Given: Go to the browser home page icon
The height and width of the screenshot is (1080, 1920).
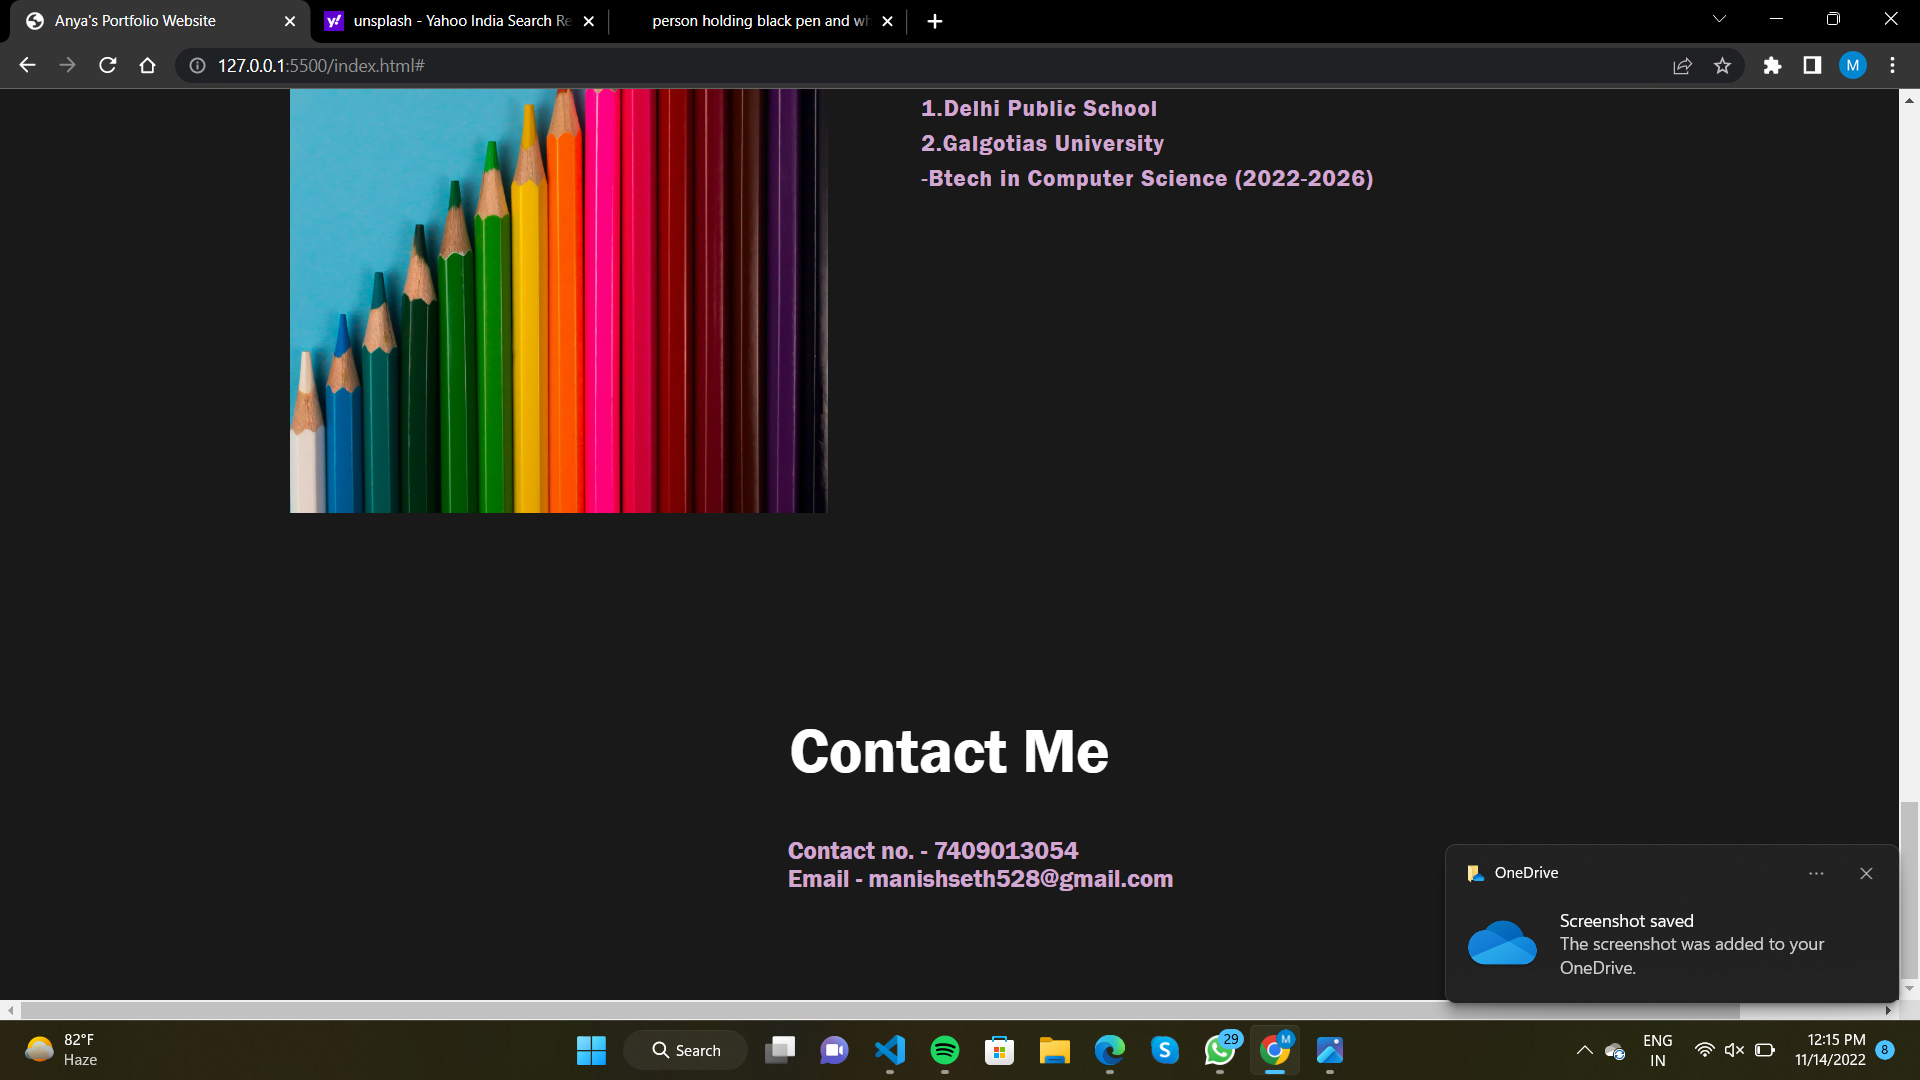Looking at the screenshot, I should [x=147, y=65].
